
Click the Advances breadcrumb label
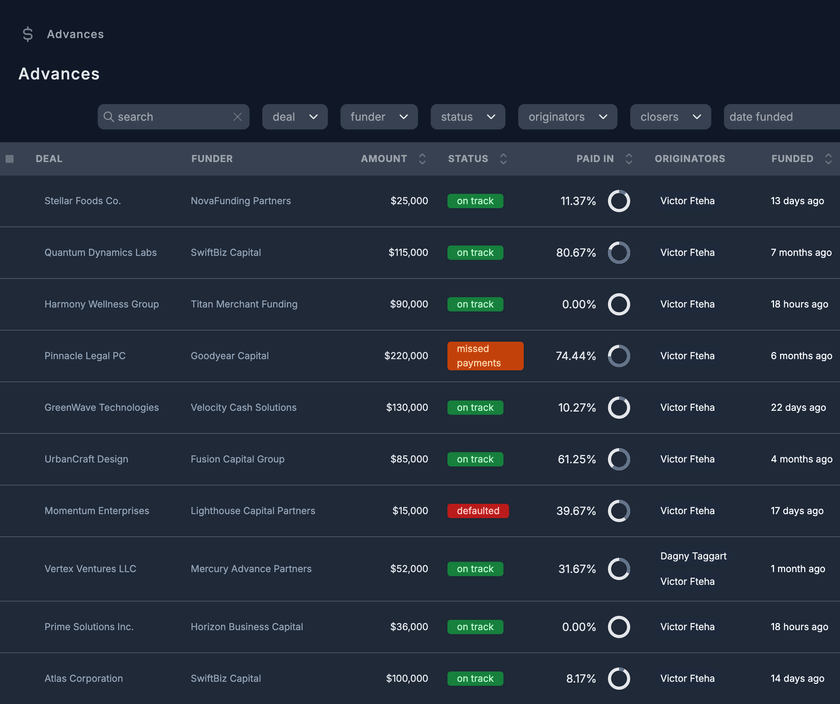[x=75, y=34]
